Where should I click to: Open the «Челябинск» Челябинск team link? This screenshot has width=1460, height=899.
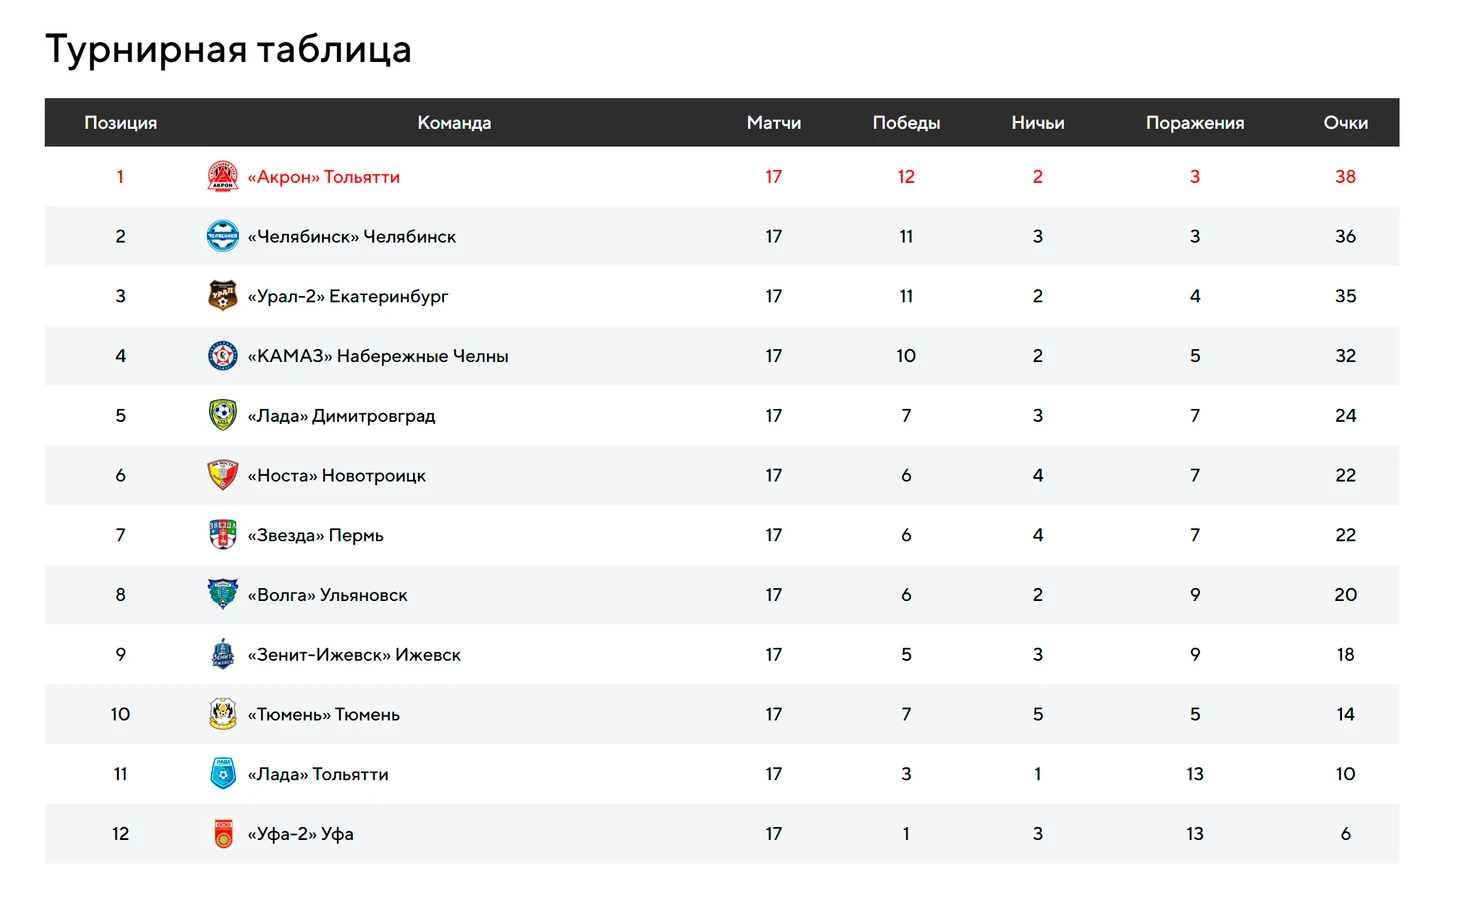click(x=352, y=237)
